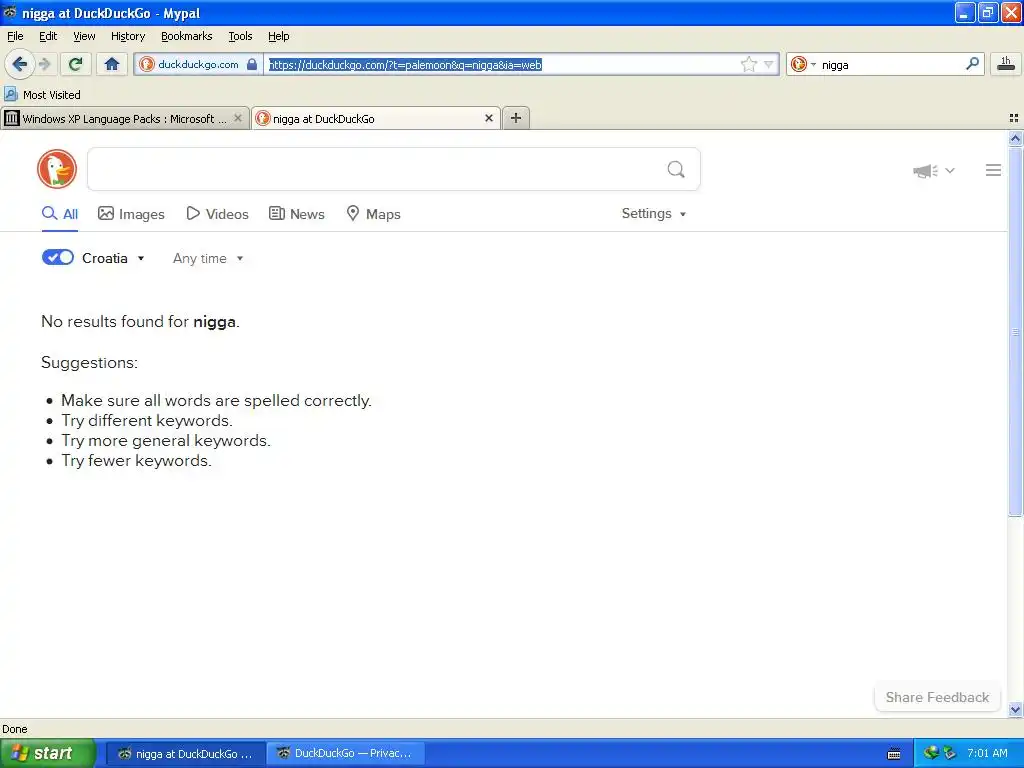Open the Croatia region dropdown

pos(113,258)
